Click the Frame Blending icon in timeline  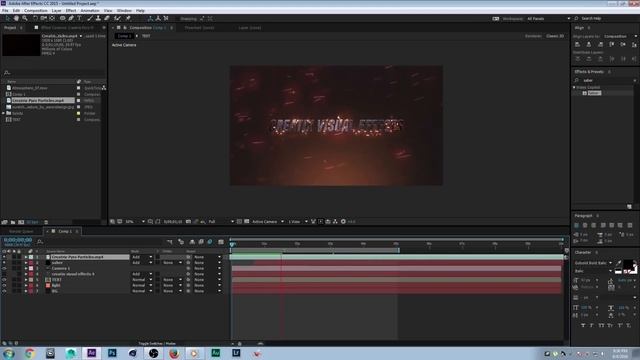coord(201,242)
